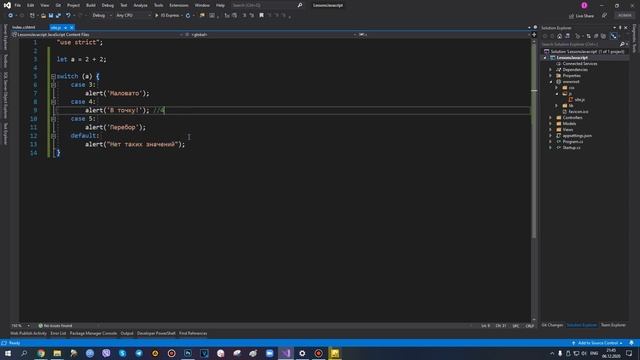Select the Solution 'LessonsJavascript' root node
Screen dimensions: 640x360
click(x=584, y=52)
